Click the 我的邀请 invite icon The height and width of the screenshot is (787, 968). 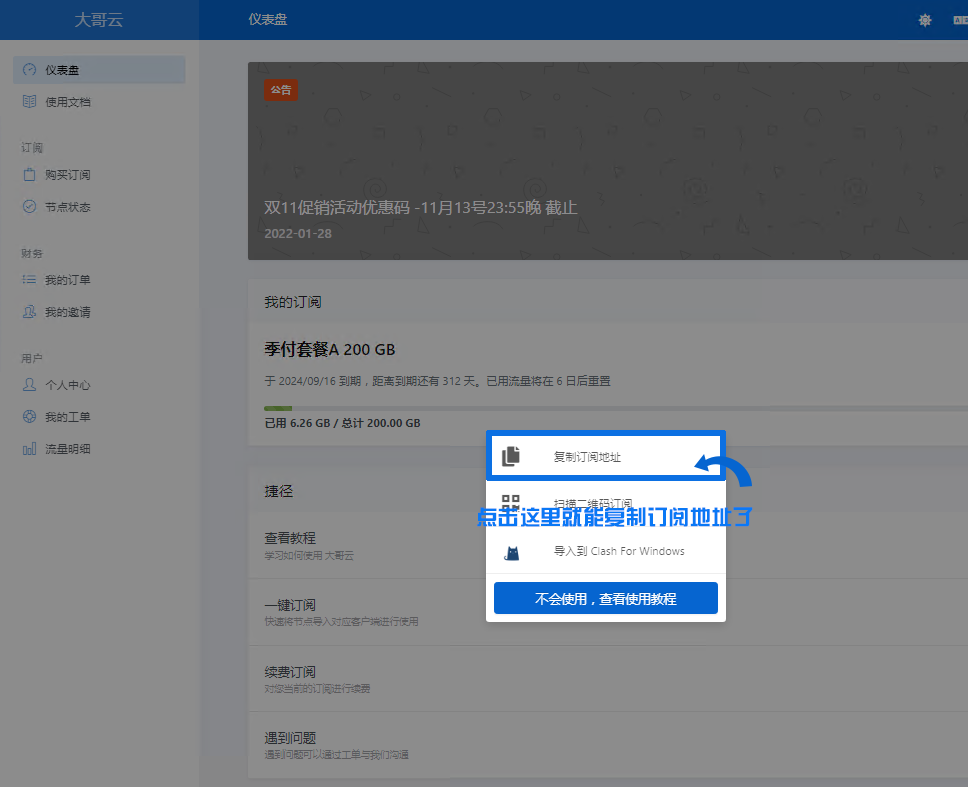click(28, 312)
